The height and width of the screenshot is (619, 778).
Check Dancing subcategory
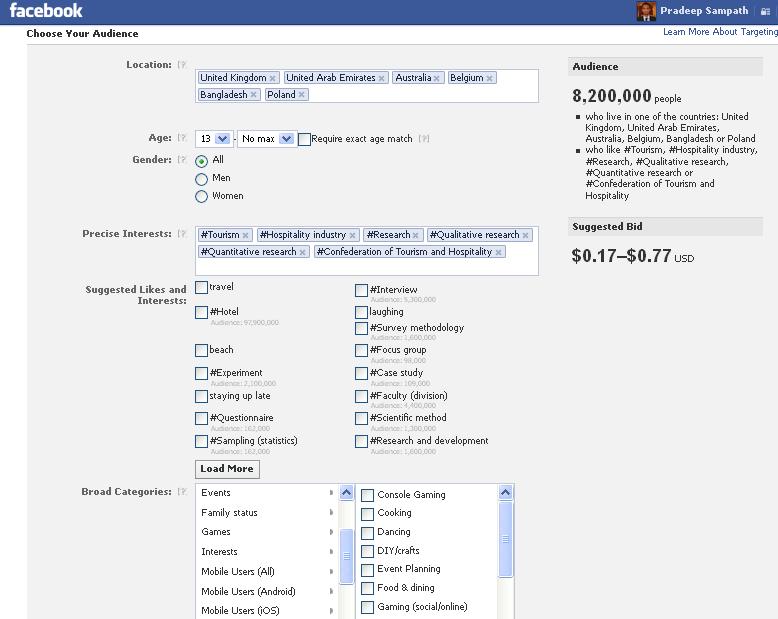coord(367,533)
